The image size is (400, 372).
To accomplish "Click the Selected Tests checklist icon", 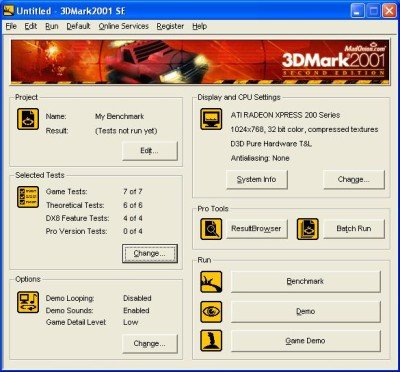I will [x=28, y=197].
